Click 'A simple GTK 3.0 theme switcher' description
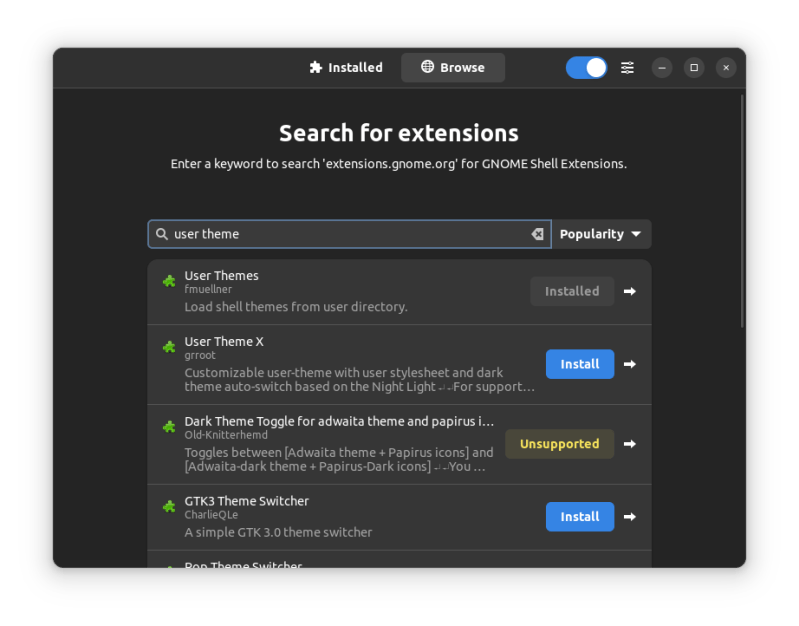 (278, 533)
